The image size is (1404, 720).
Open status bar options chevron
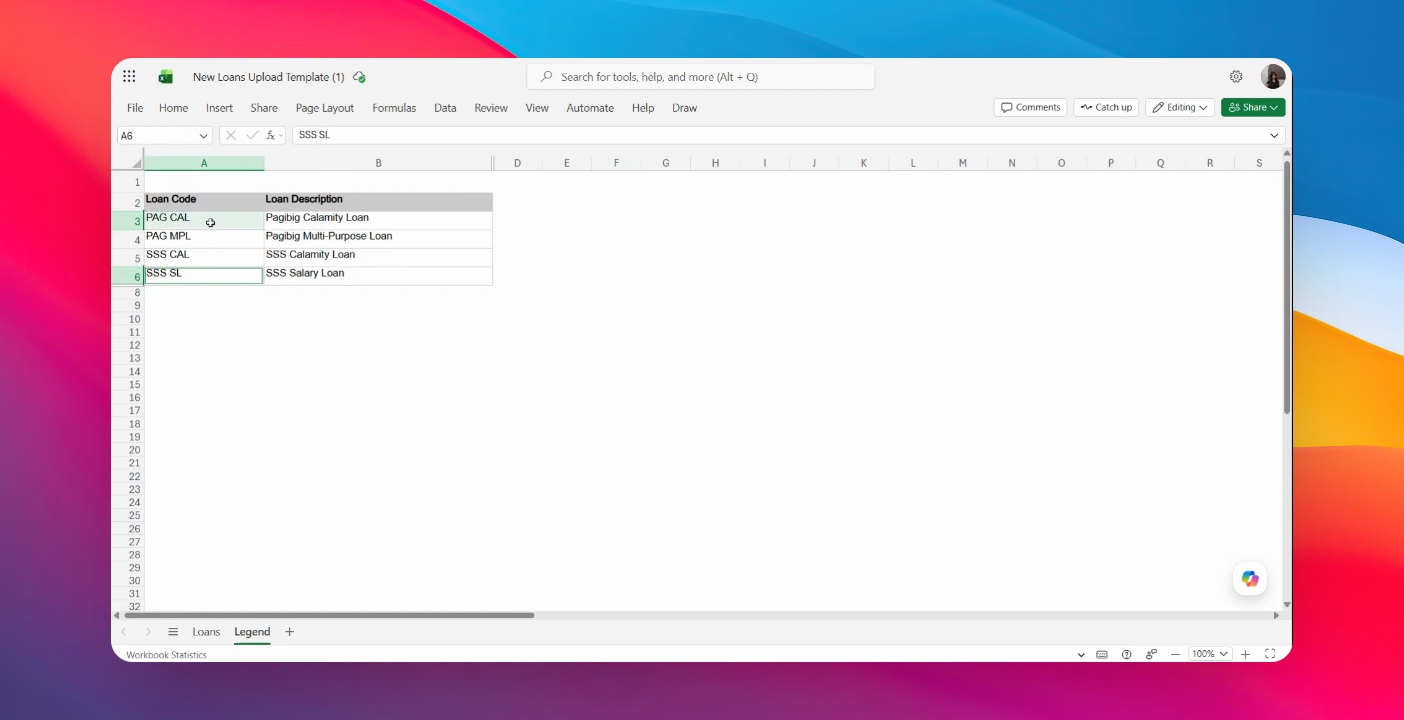[x=1081, y=655]
